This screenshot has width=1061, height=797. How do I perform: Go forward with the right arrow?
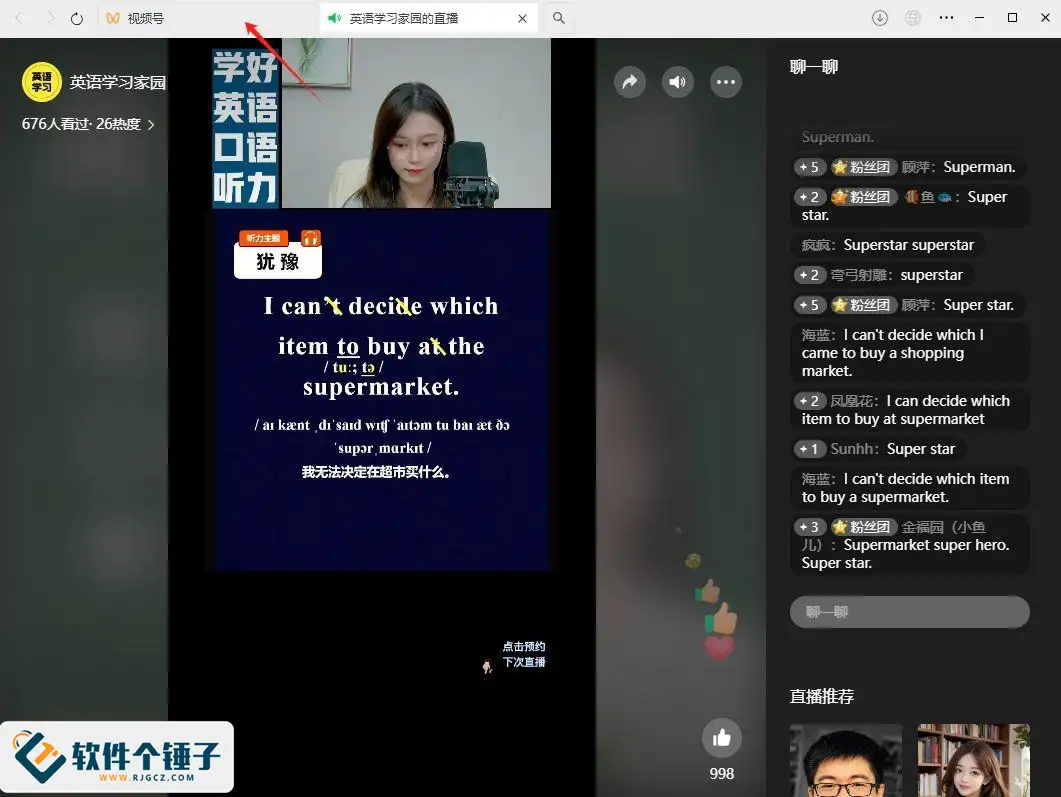(x=51, y=18)
